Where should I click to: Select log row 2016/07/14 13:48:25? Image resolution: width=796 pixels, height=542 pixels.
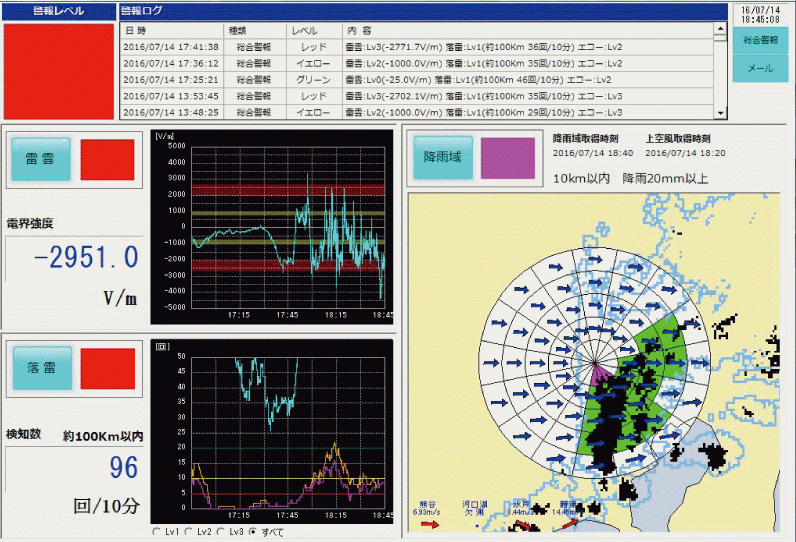pyautogui.click(x=417, y=112)
